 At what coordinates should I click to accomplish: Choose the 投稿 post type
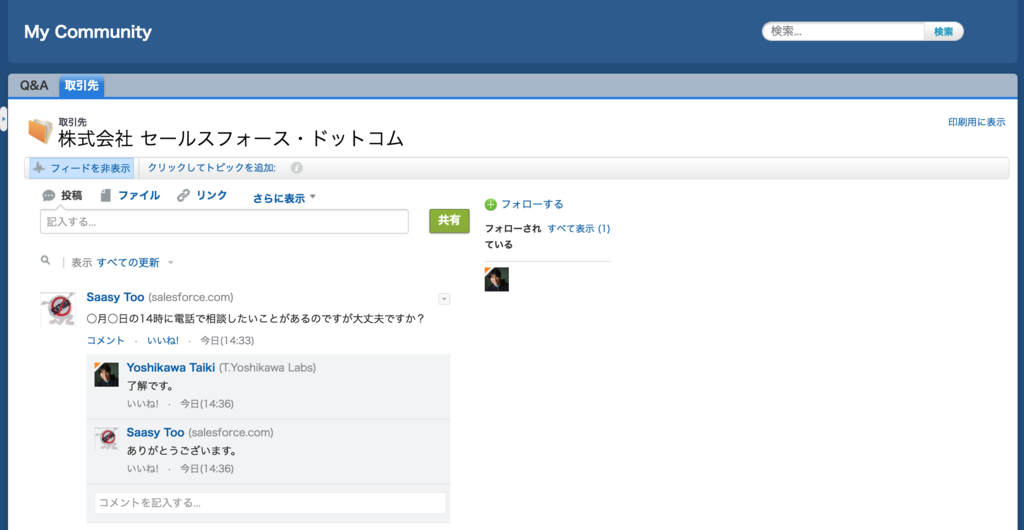click(x=63, y=195)
